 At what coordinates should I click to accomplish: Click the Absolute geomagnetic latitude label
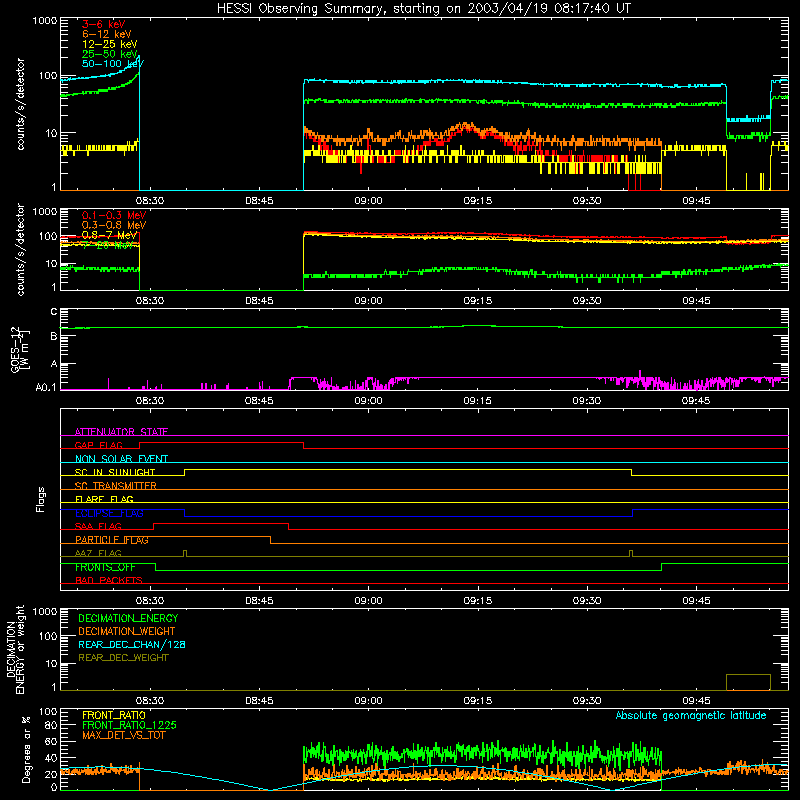[691, 716]
